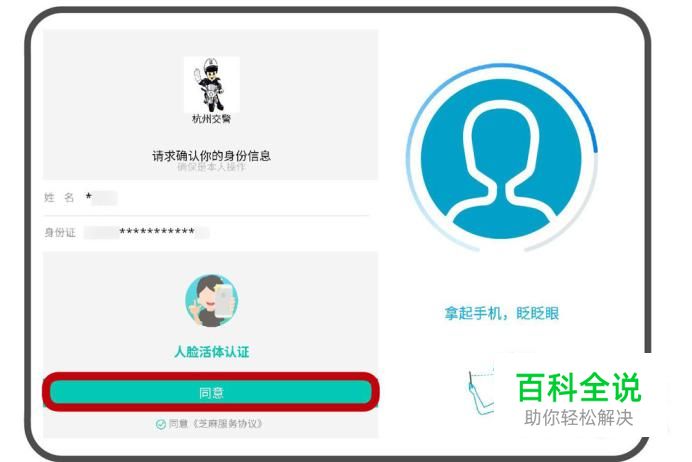Tap the green 同意 button
The width and height of the screenshot is (692, 462).
pos(211,392)
